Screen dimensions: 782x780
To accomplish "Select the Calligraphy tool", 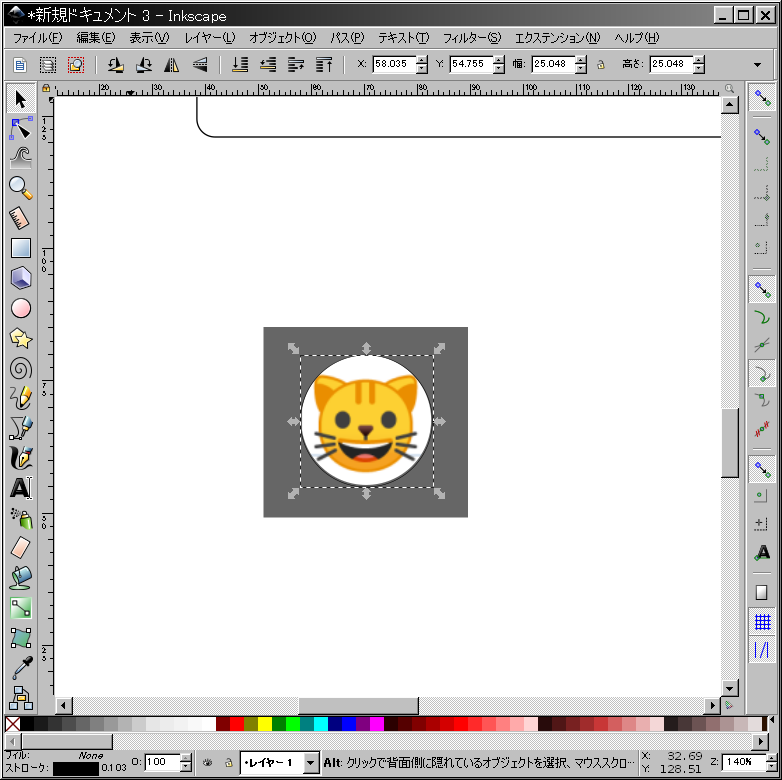I will (x=20, y=458).
